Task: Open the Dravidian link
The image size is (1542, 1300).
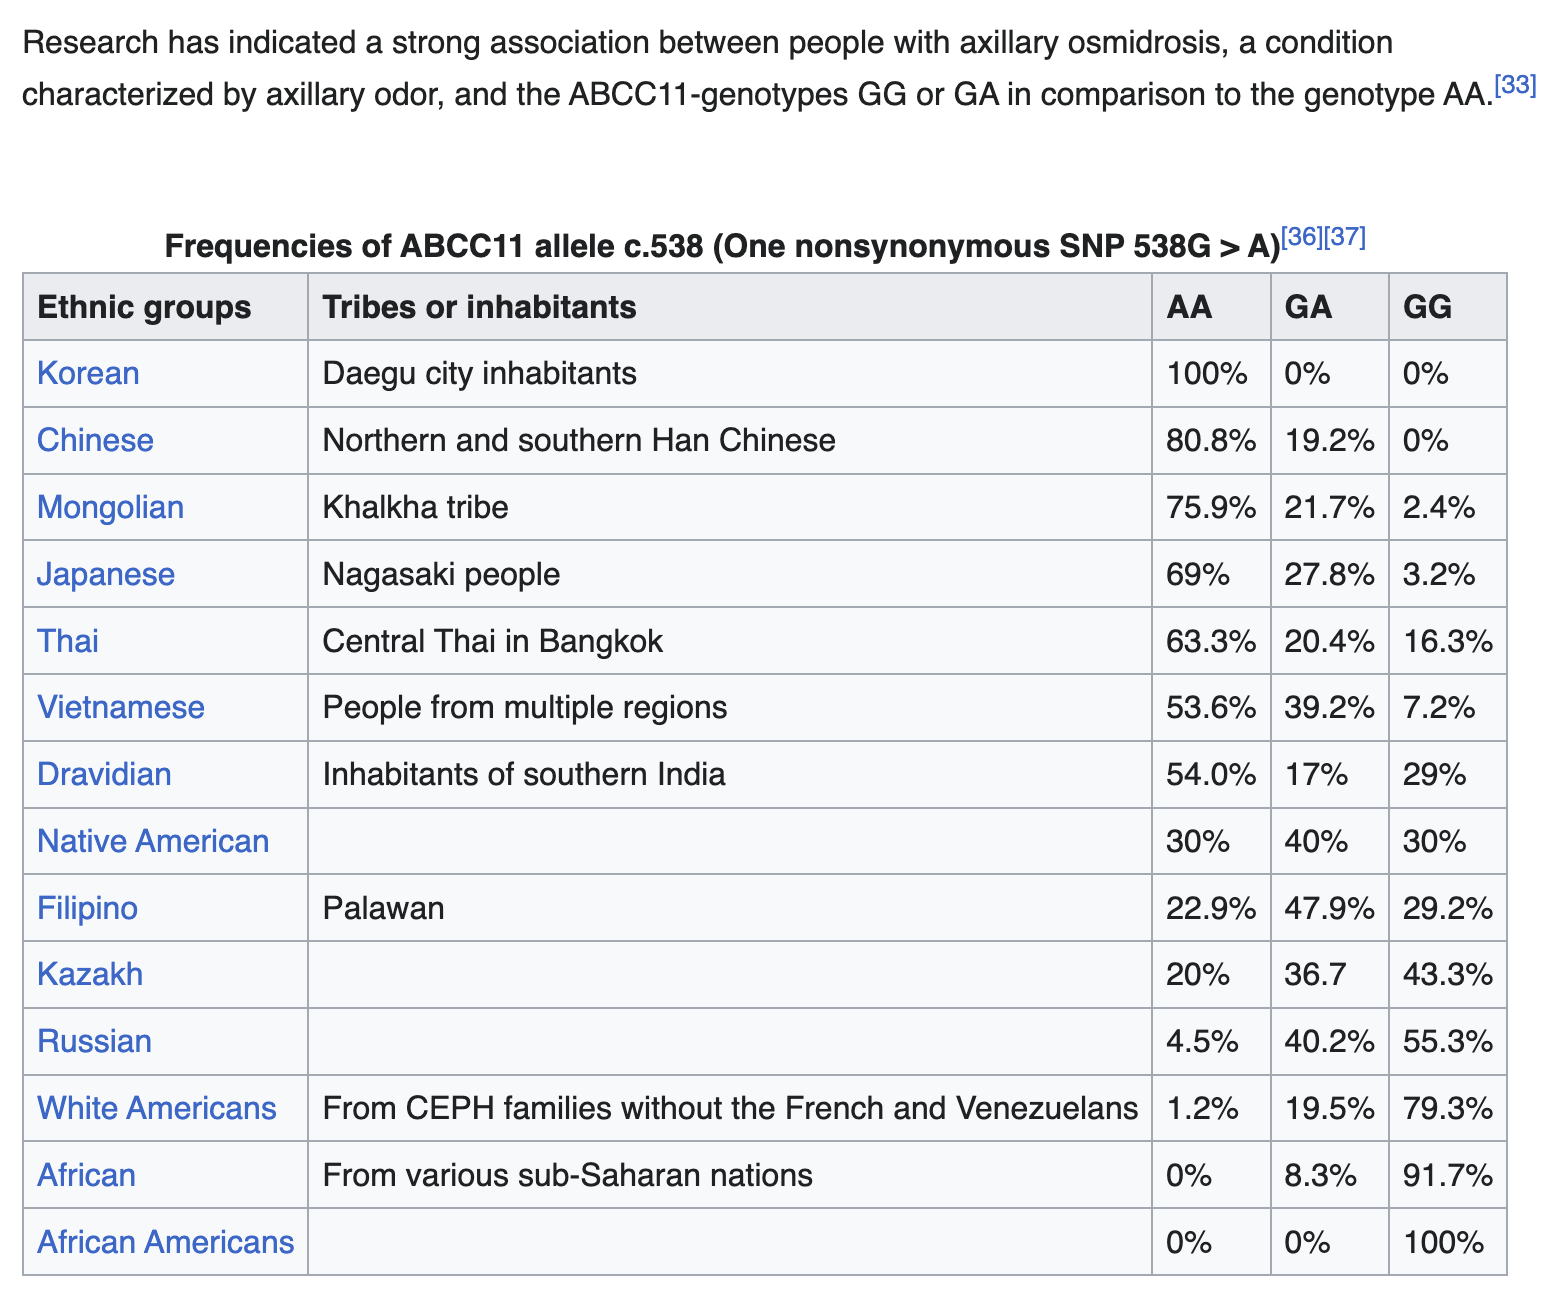Action: 104,774
